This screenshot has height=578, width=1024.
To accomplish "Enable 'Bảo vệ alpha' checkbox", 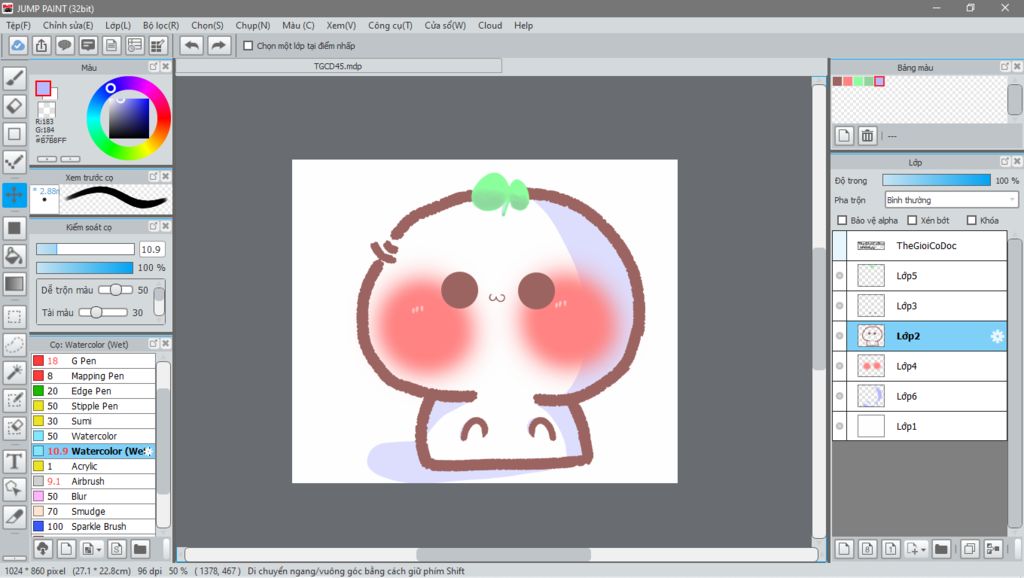I will 842,220.
